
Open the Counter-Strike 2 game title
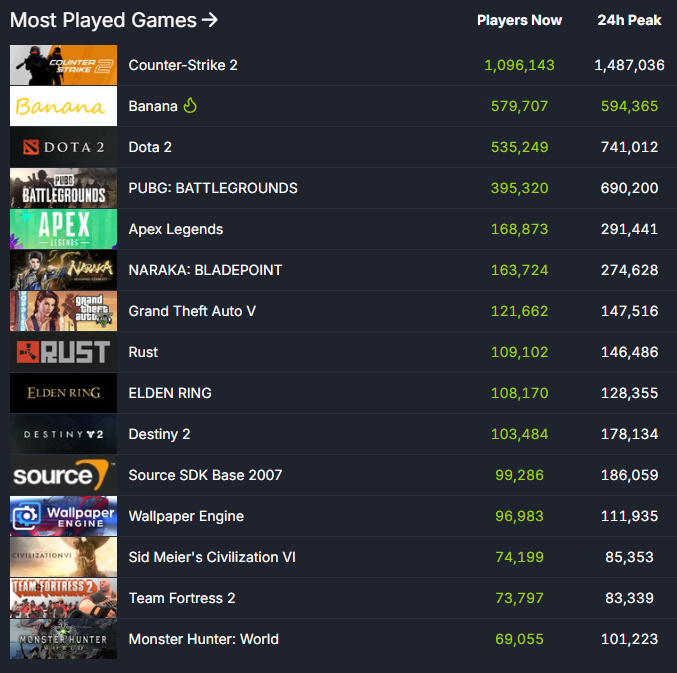point(183,65)
